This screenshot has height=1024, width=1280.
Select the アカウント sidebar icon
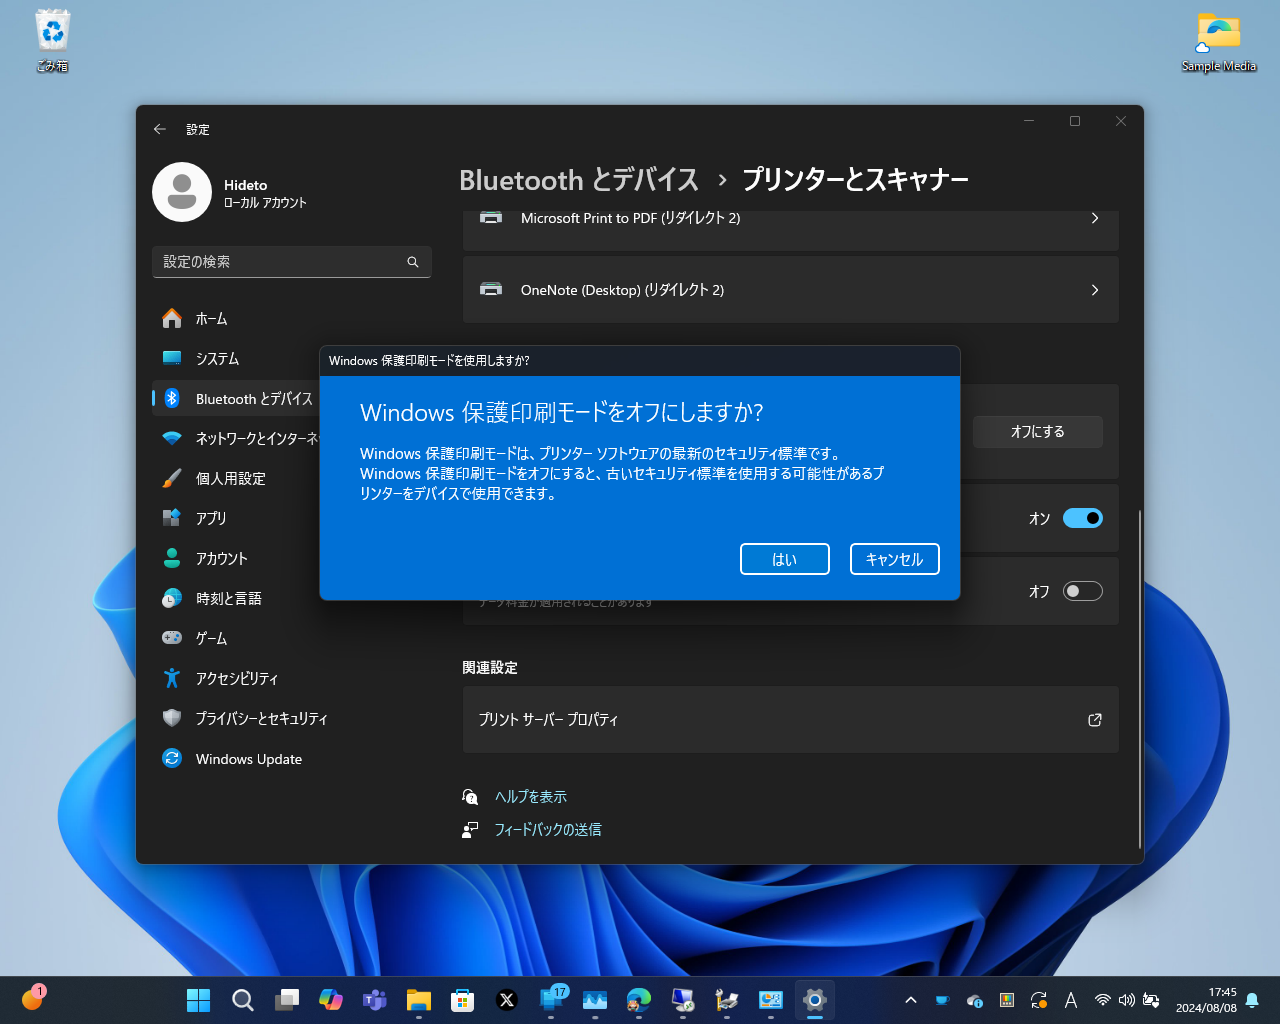point(172,558)
